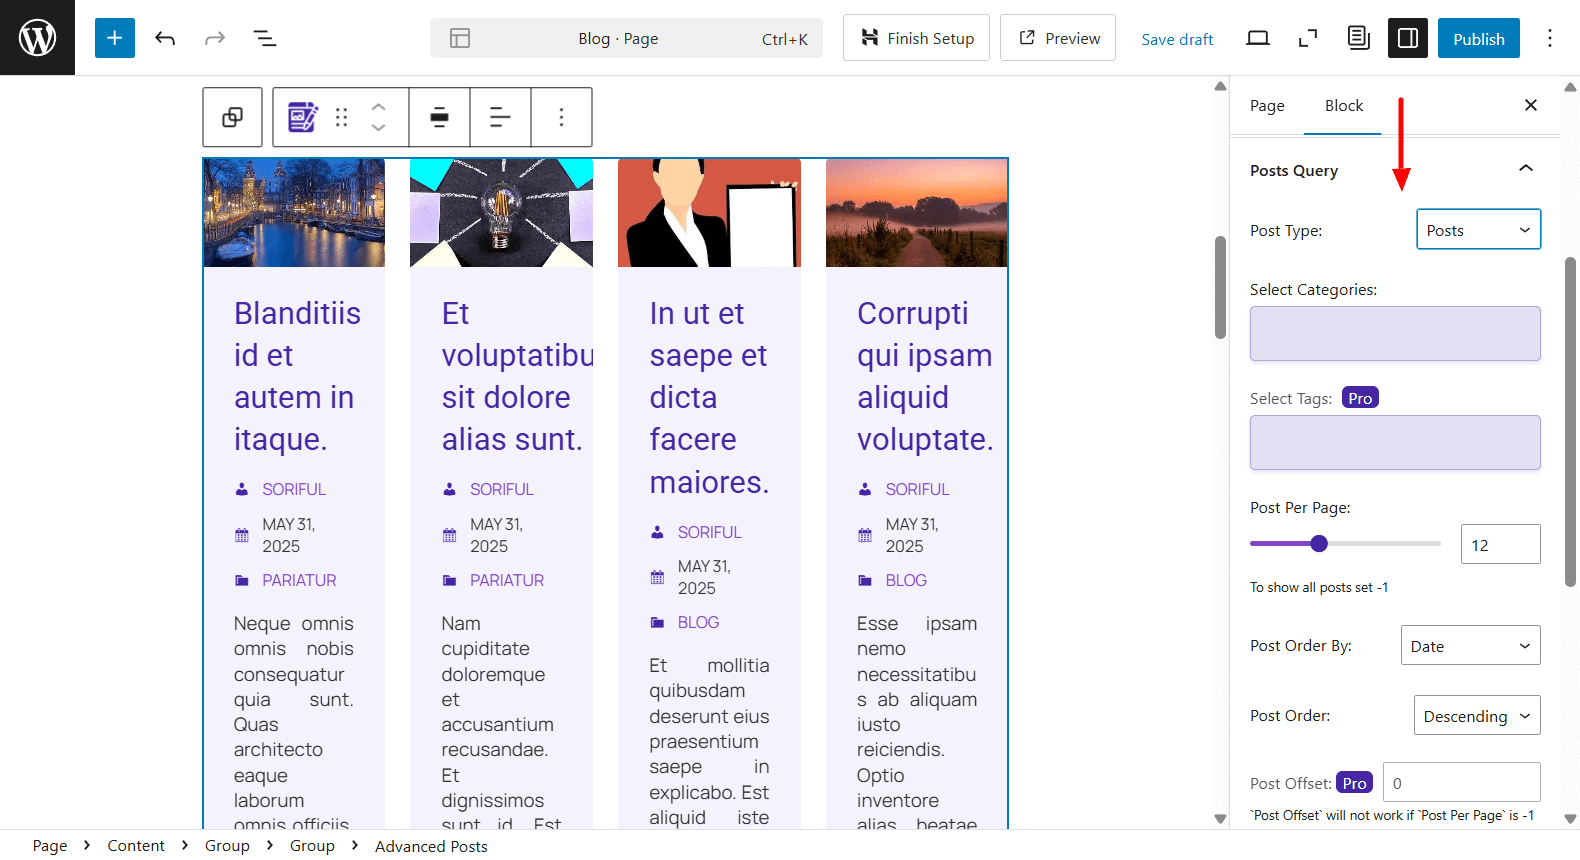Click the Advanced Posts block icon
Image resolution: width=1580 pixels, height=860 pixels.
pos(302,117)
